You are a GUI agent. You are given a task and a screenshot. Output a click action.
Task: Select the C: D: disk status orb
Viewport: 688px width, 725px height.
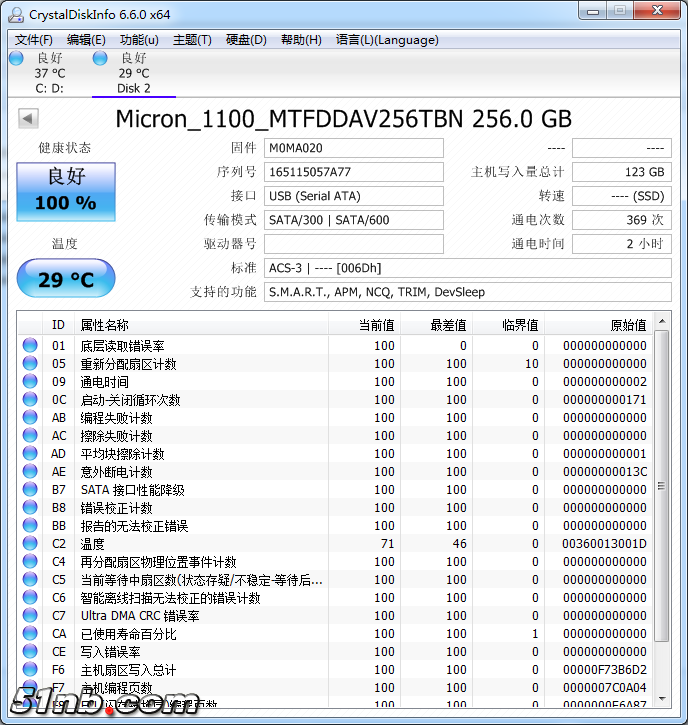click(16, 59)
